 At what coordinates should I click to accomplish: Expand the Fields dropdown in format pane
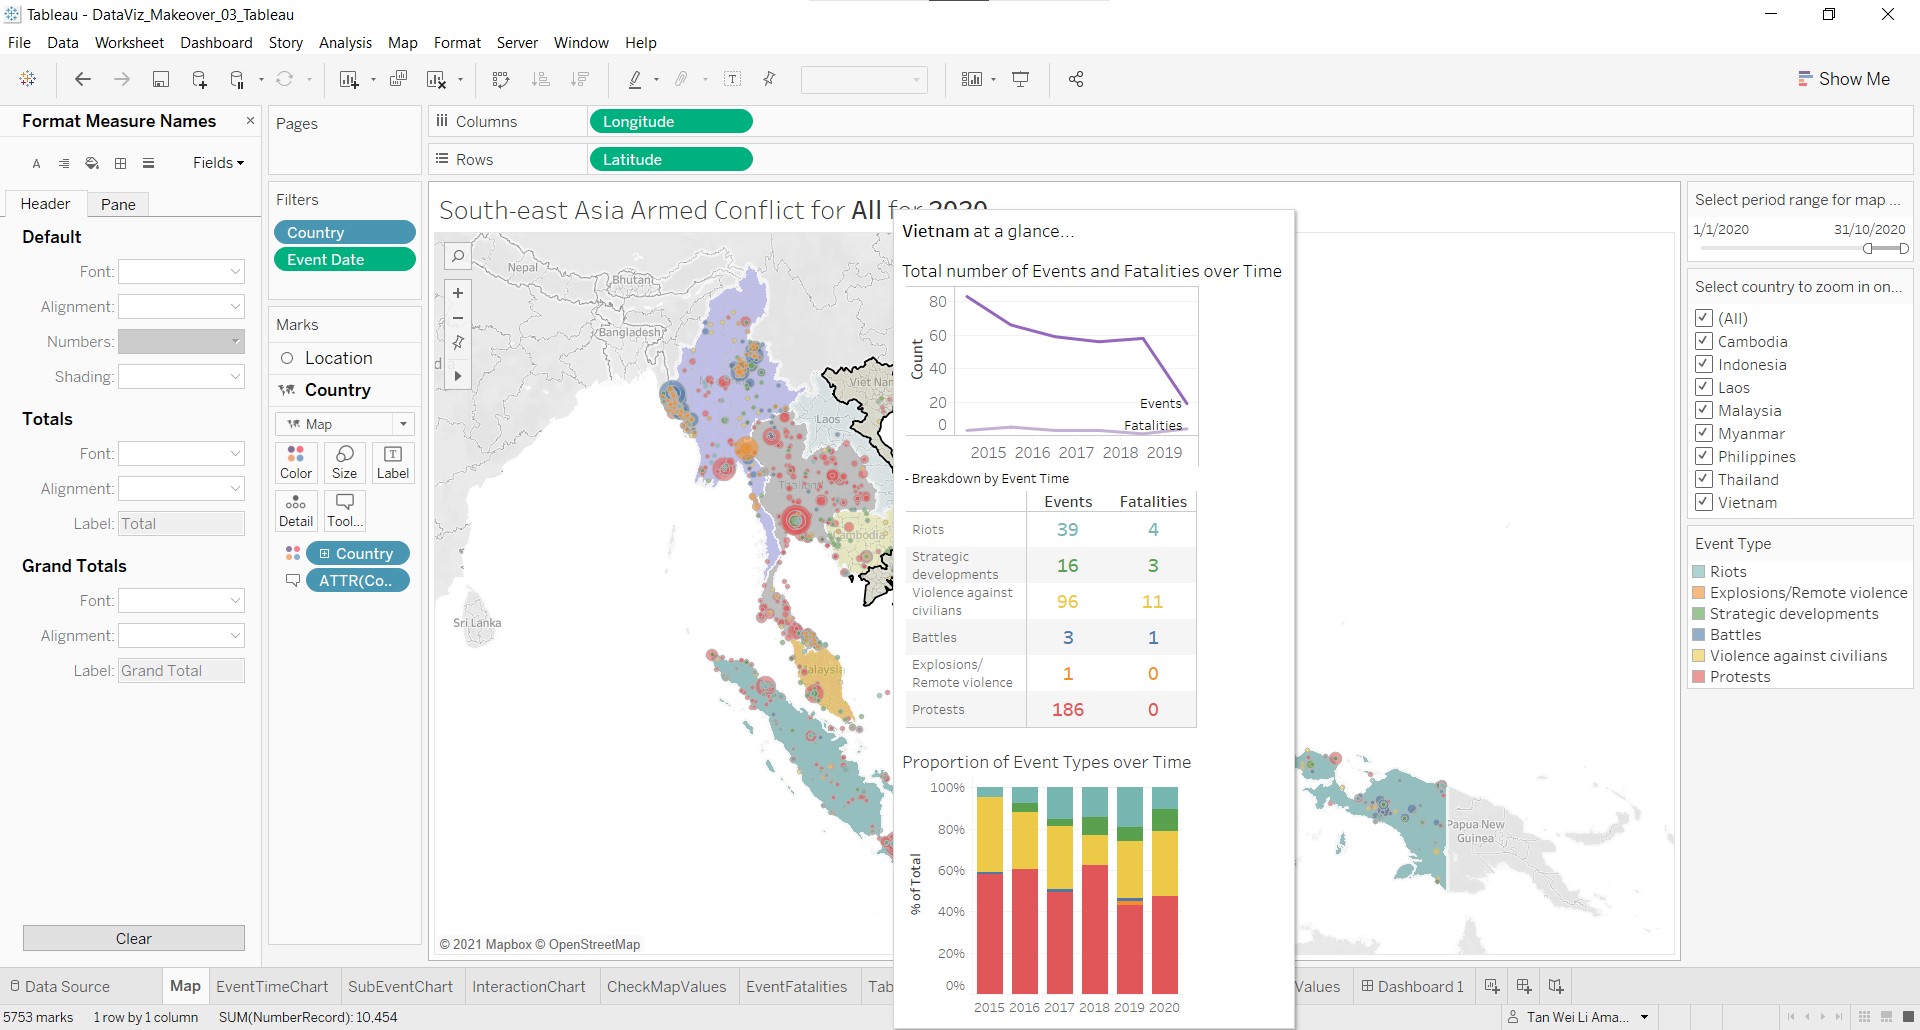pos(218,163)
